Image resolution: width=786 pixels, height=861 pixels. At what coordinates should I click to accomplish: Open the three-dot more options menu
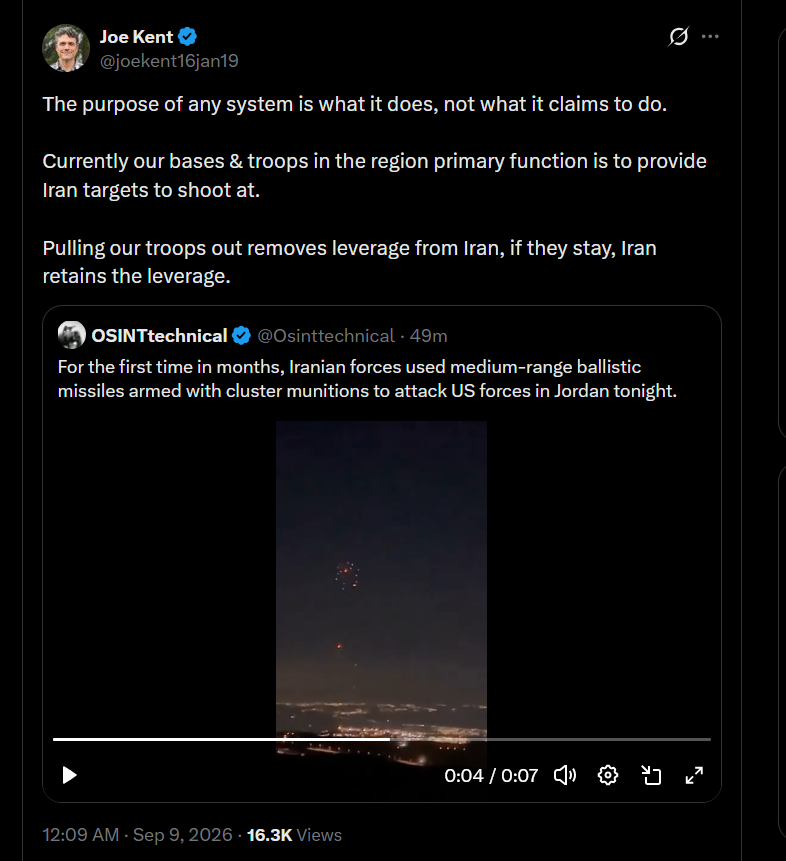coord(710,37)
